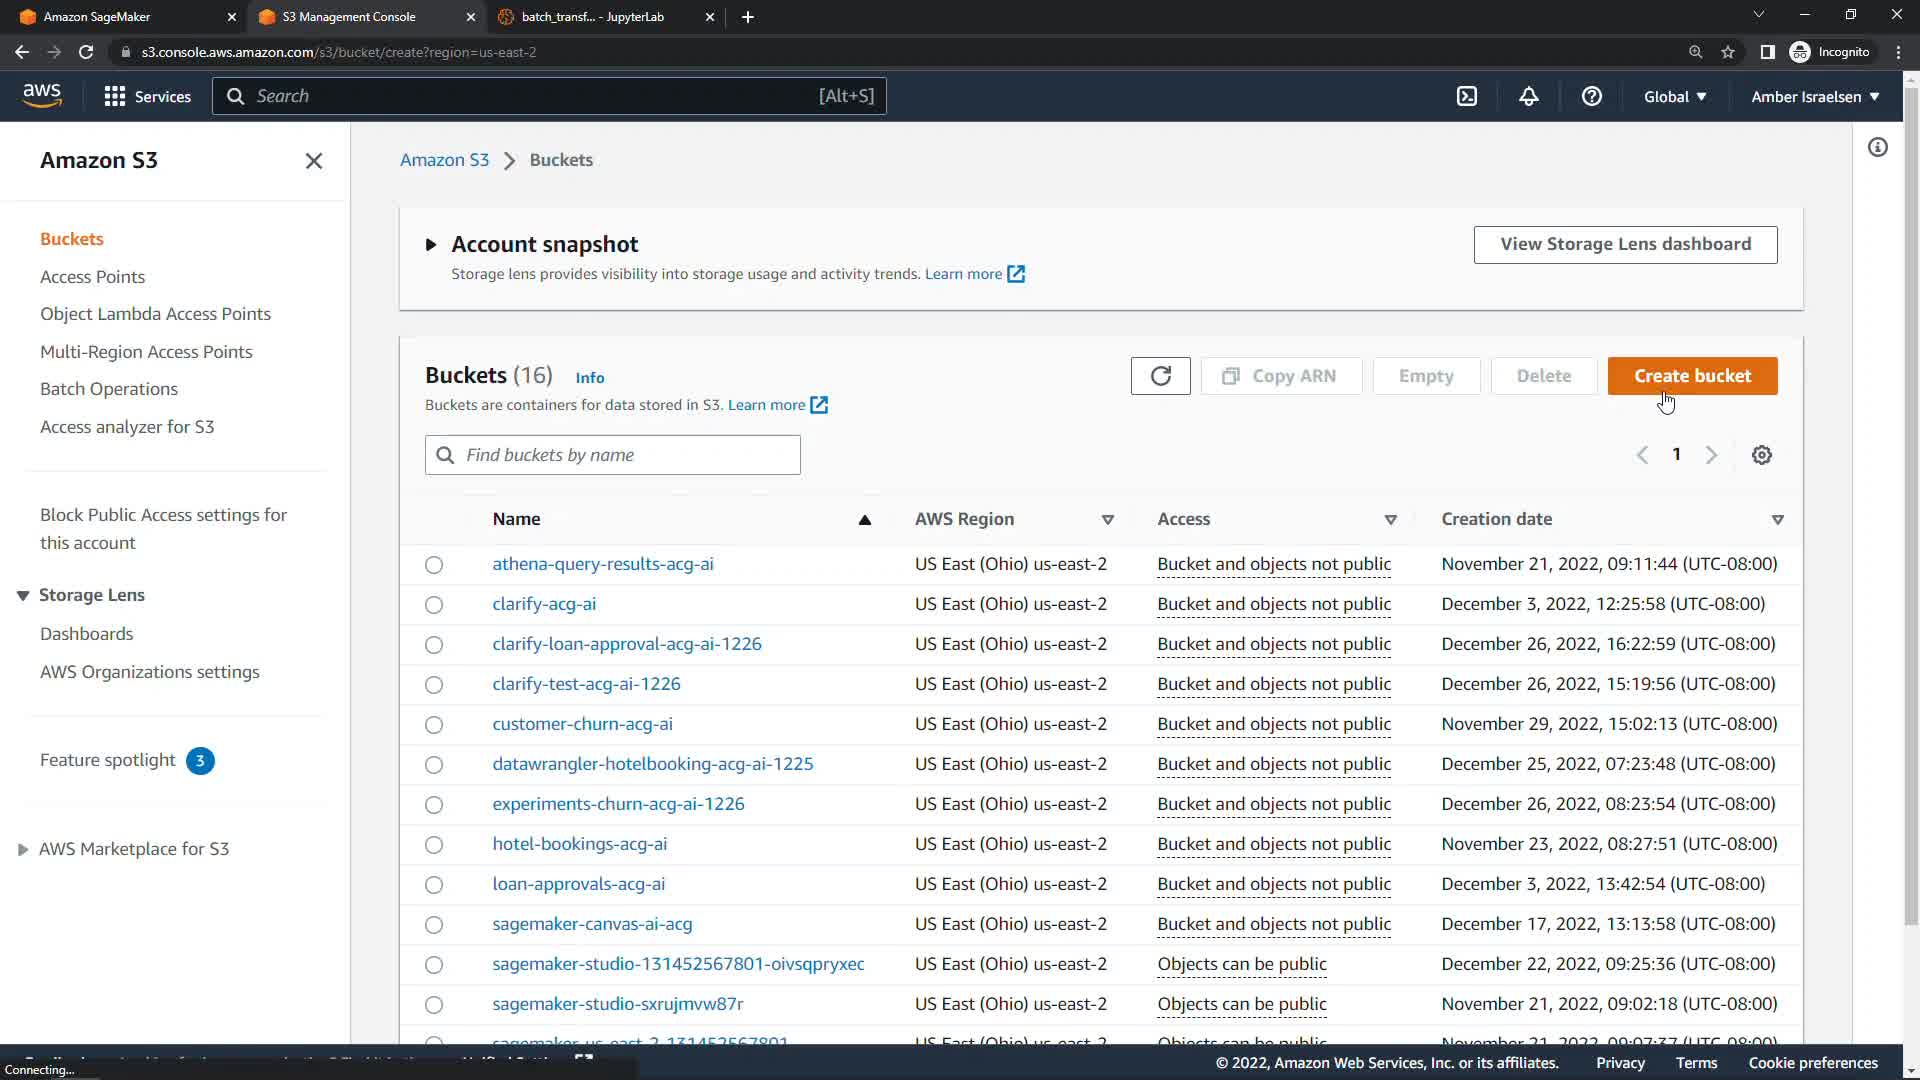
Task: Select customer-churn-acg-ai bucket radio button
Action: 433,725
